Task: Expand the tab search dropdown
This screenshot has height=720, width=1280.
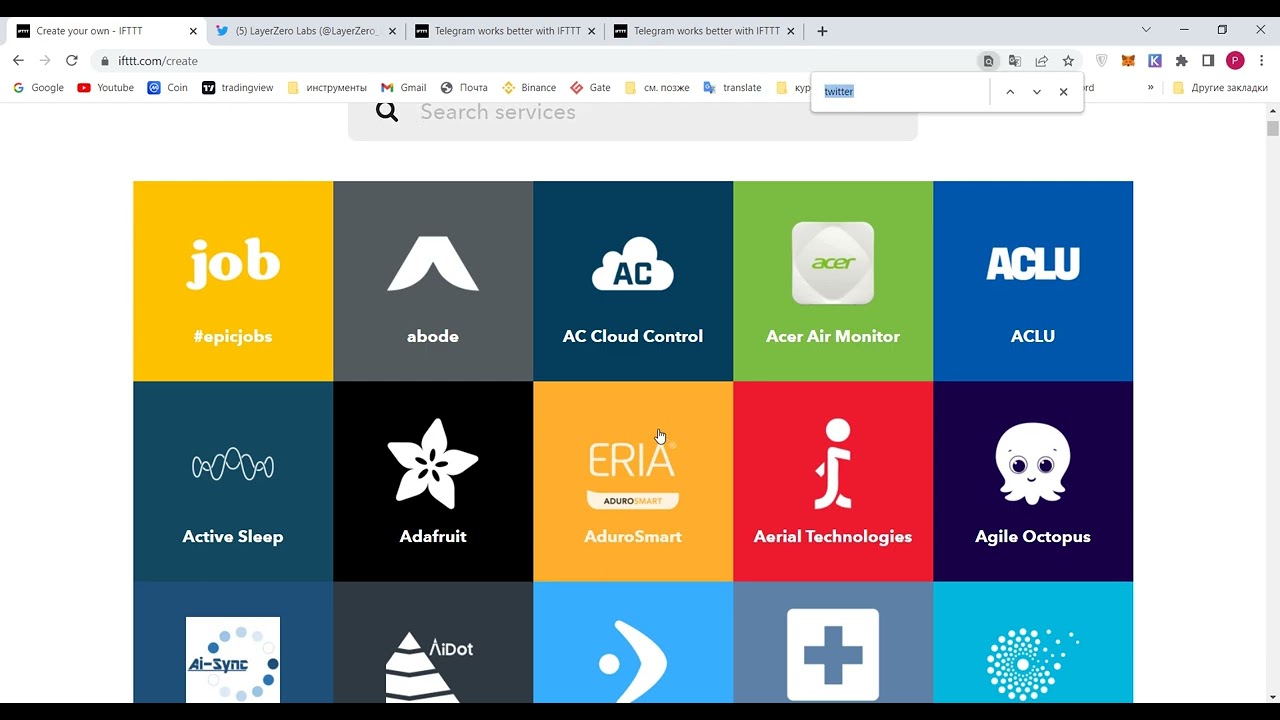Action: tap(1146, 30)
